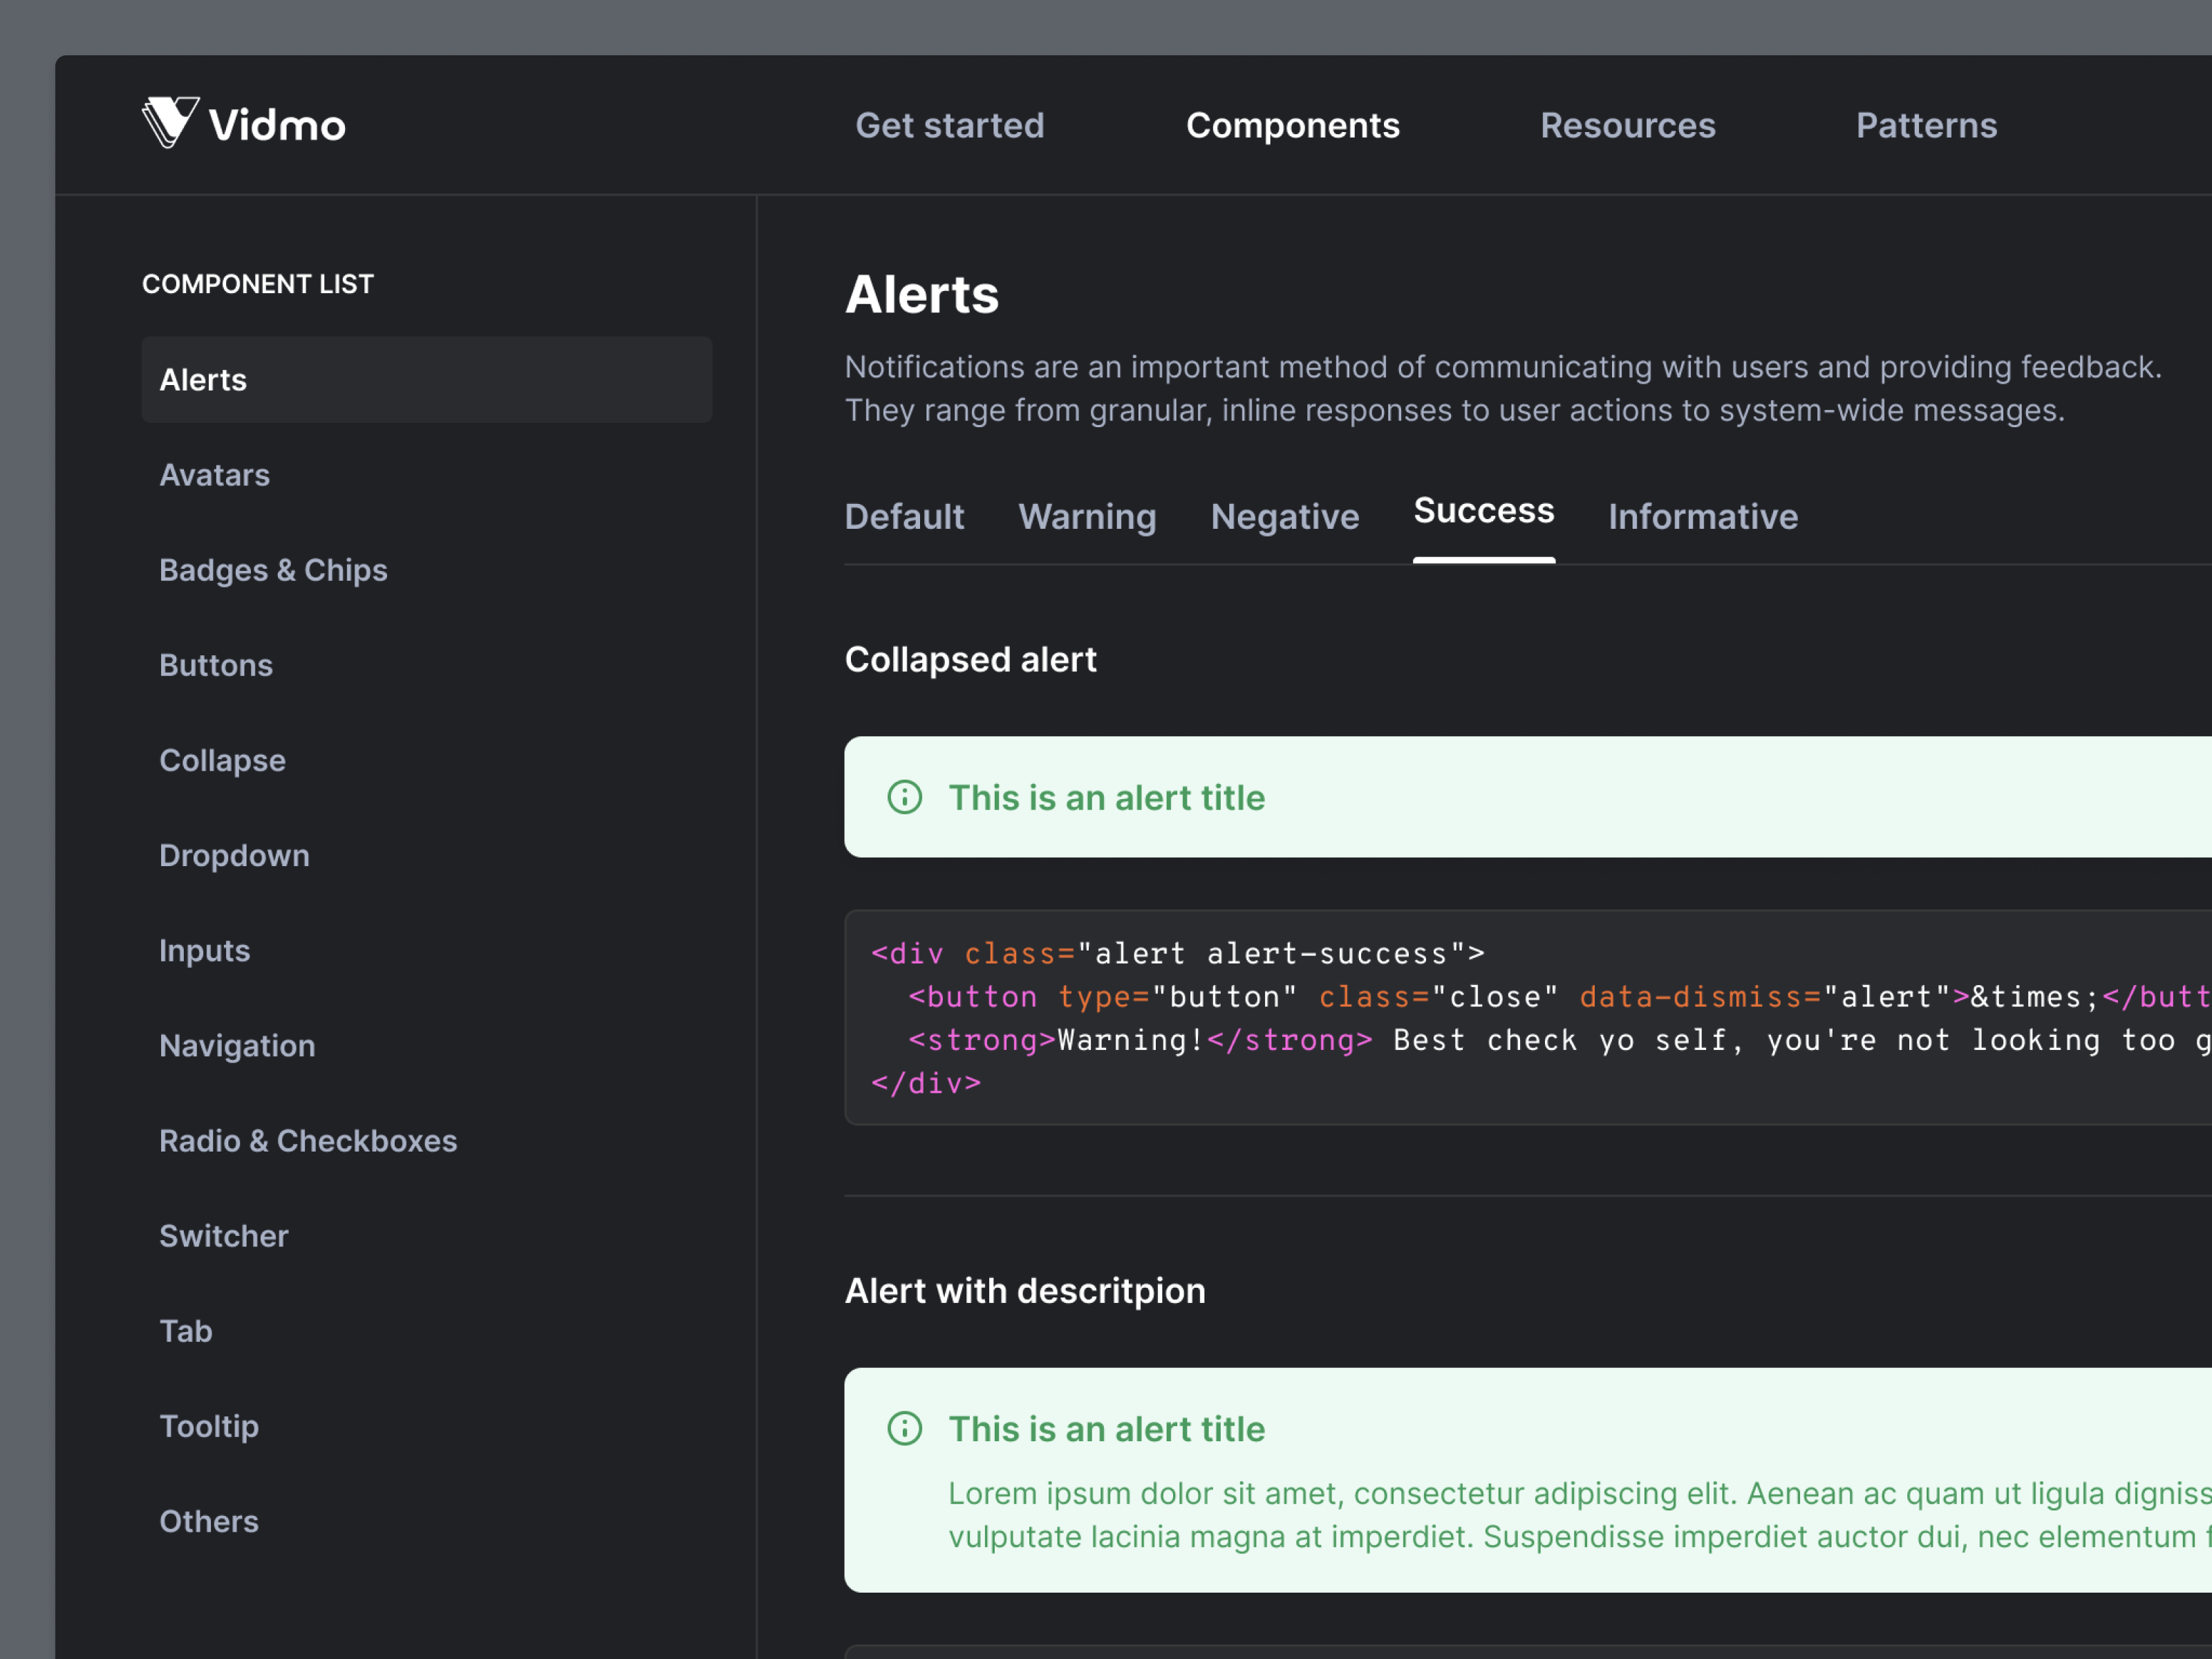
Task: Click inside the alert-success code block
Action: point(1400,1017)
